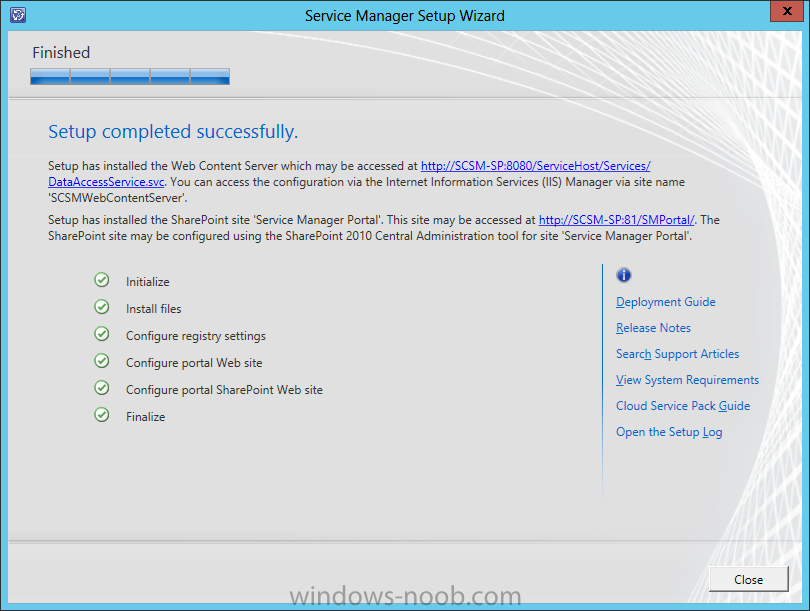Open the Release Notes link
Viewport: 810px width, 611px height.
(653, 328)
